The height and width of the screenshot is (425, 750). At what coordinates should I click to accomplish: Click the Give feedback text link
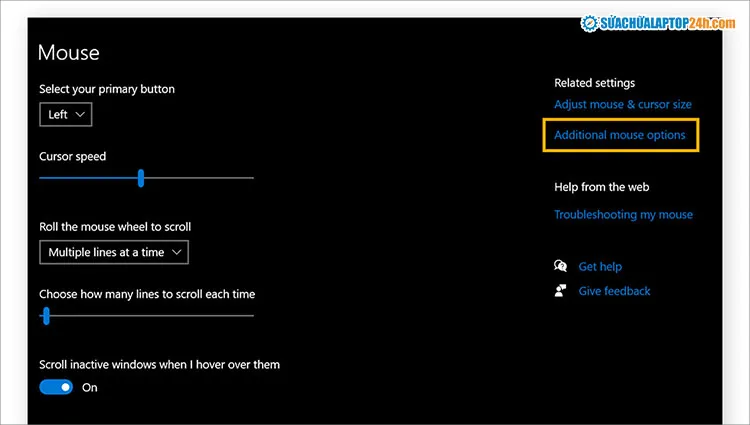[x=614, y=291]
